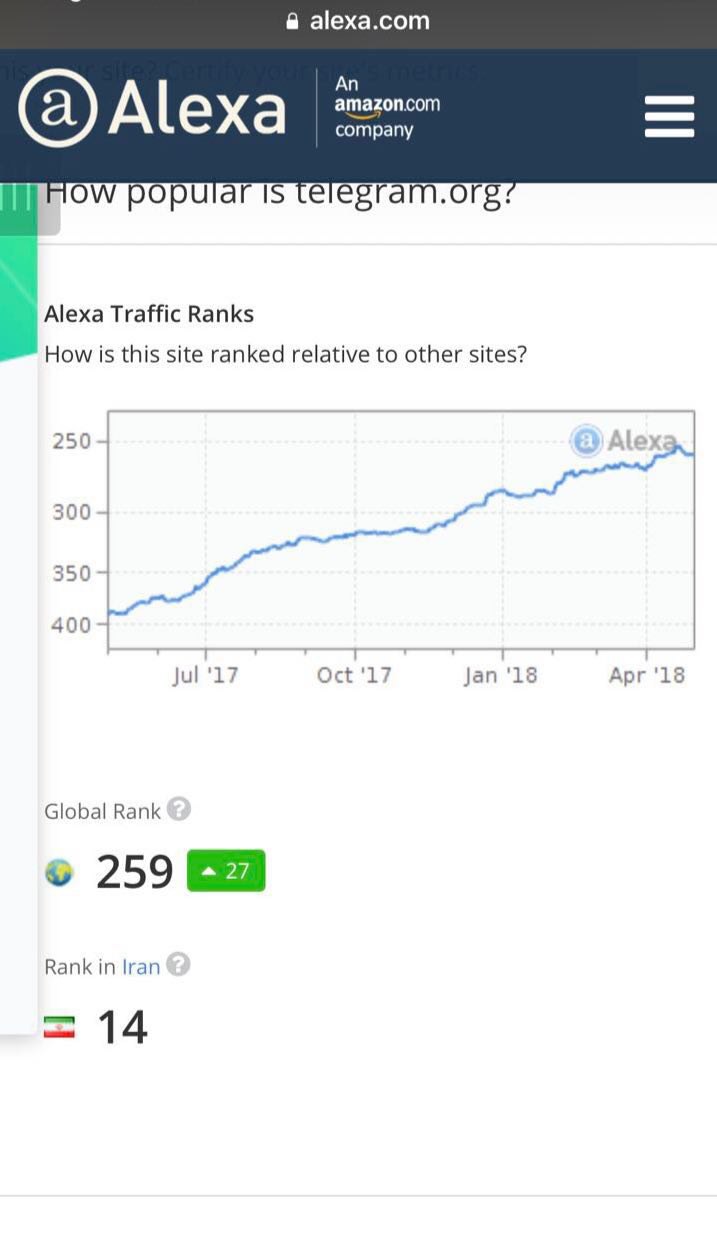This screenshot has width=717, height=1238.
Task: Open the "Iran" country link
Action: tap(141, 967)
